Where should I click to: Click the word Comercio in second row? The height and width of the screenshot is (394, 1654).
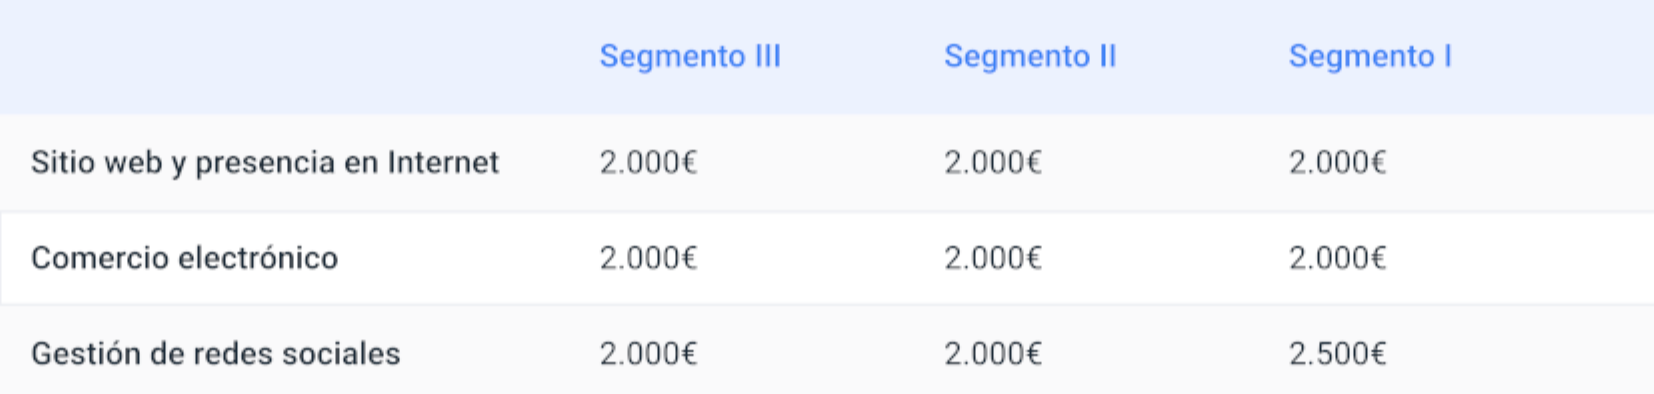click(100, 258)
